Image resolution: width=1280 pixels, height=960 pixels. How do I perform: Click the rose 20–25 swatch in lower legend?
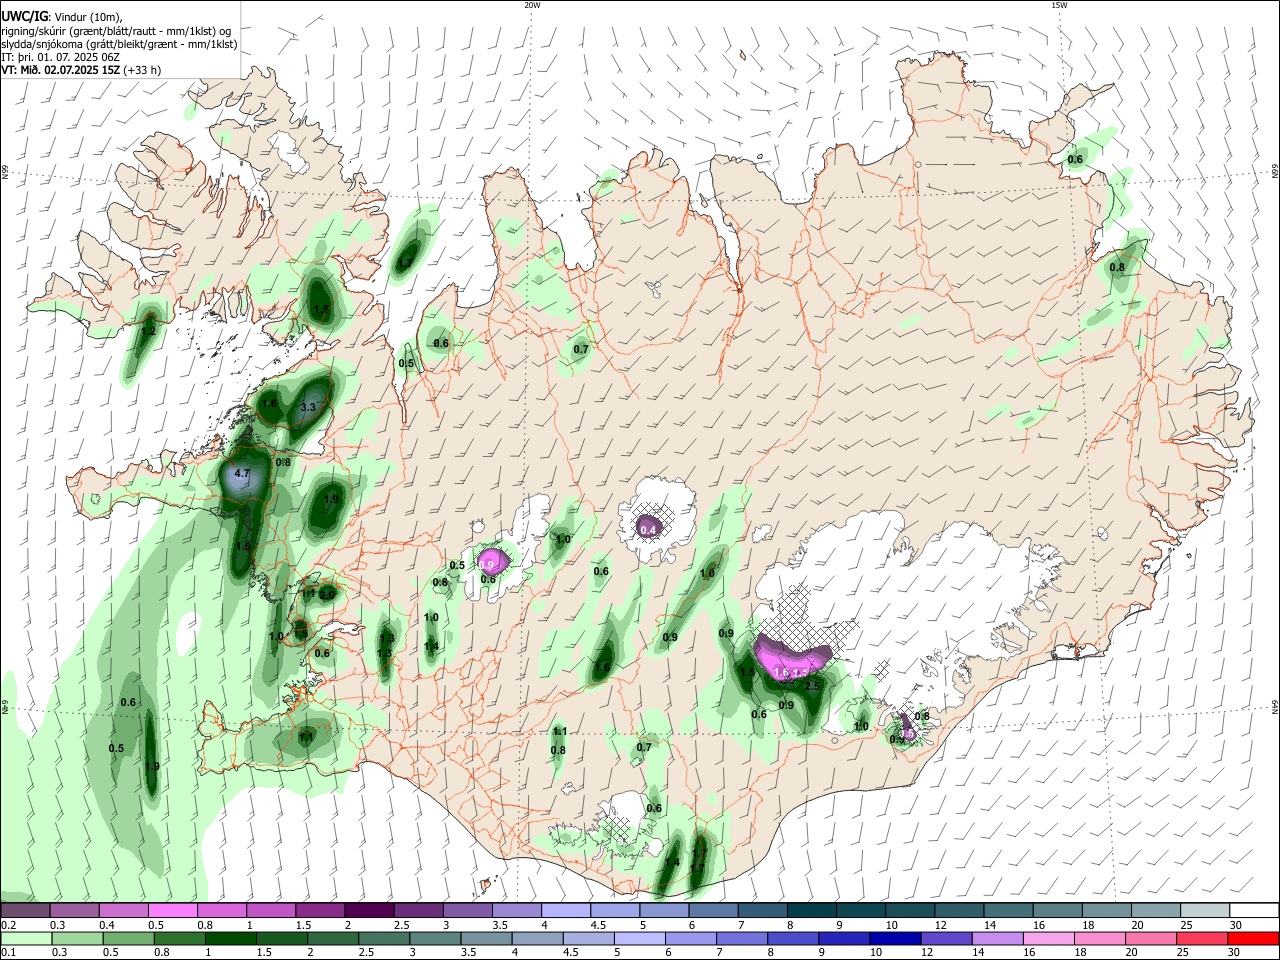[1150, 938]
